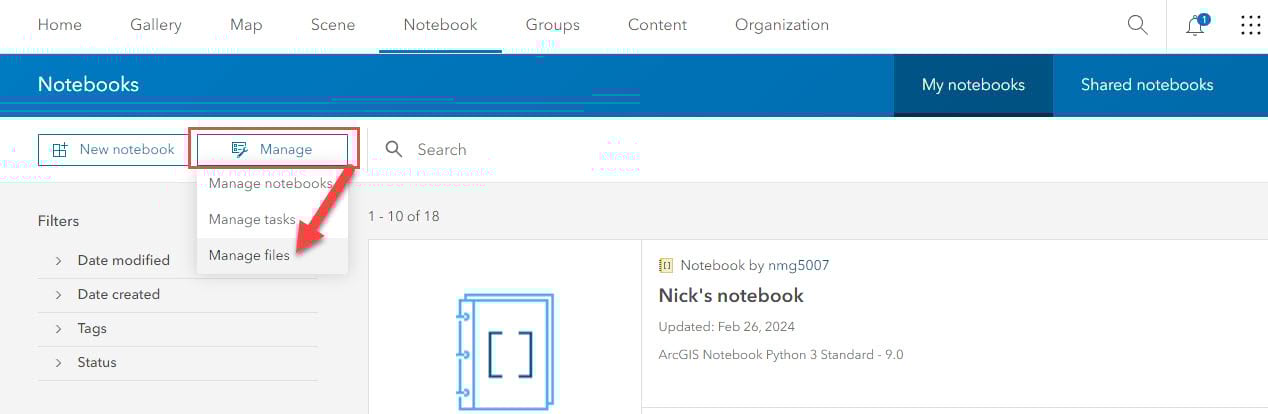Switch to My notebooks tab
This screenshot has height=414, width=1268.
[973, 85]
